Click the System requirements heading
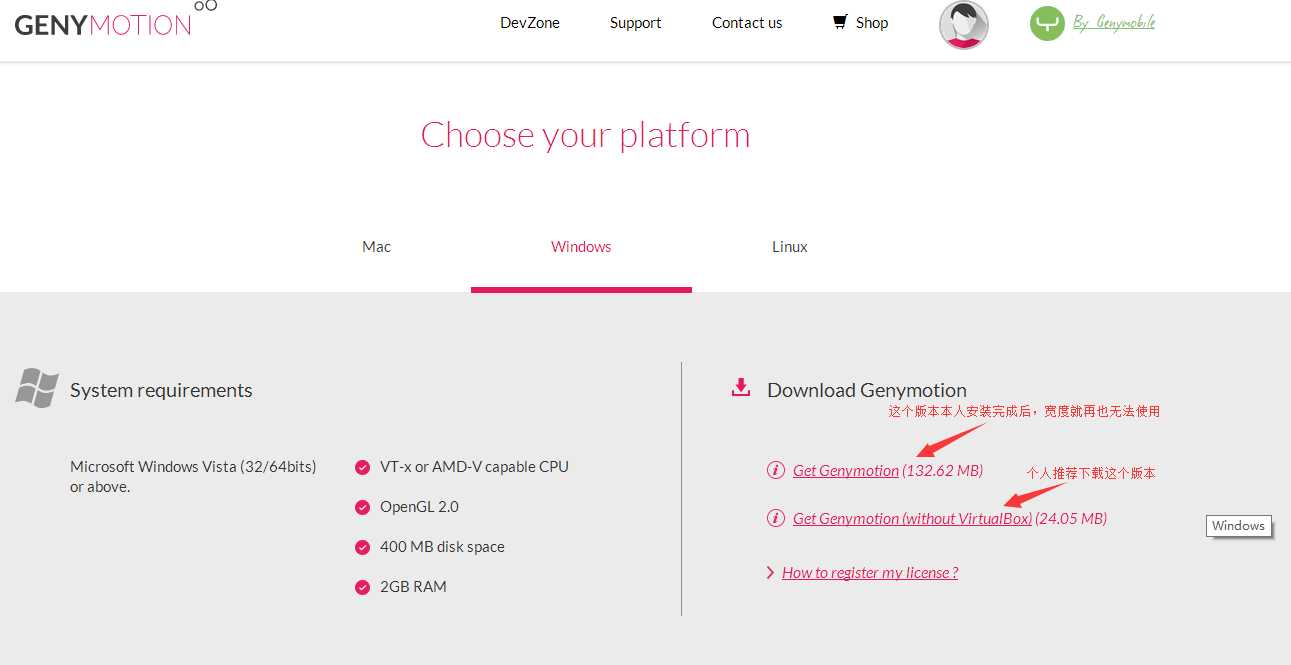Viewport: 1291px width, 665px height. click(161, 390)
